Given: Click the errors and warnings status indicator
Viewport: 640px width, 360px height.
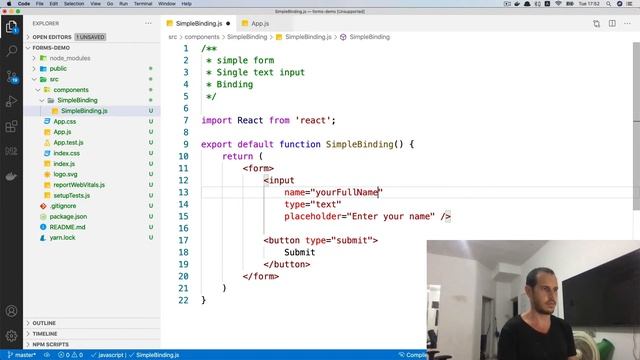Looking at the screenshot, I should [x=71, y=355].
